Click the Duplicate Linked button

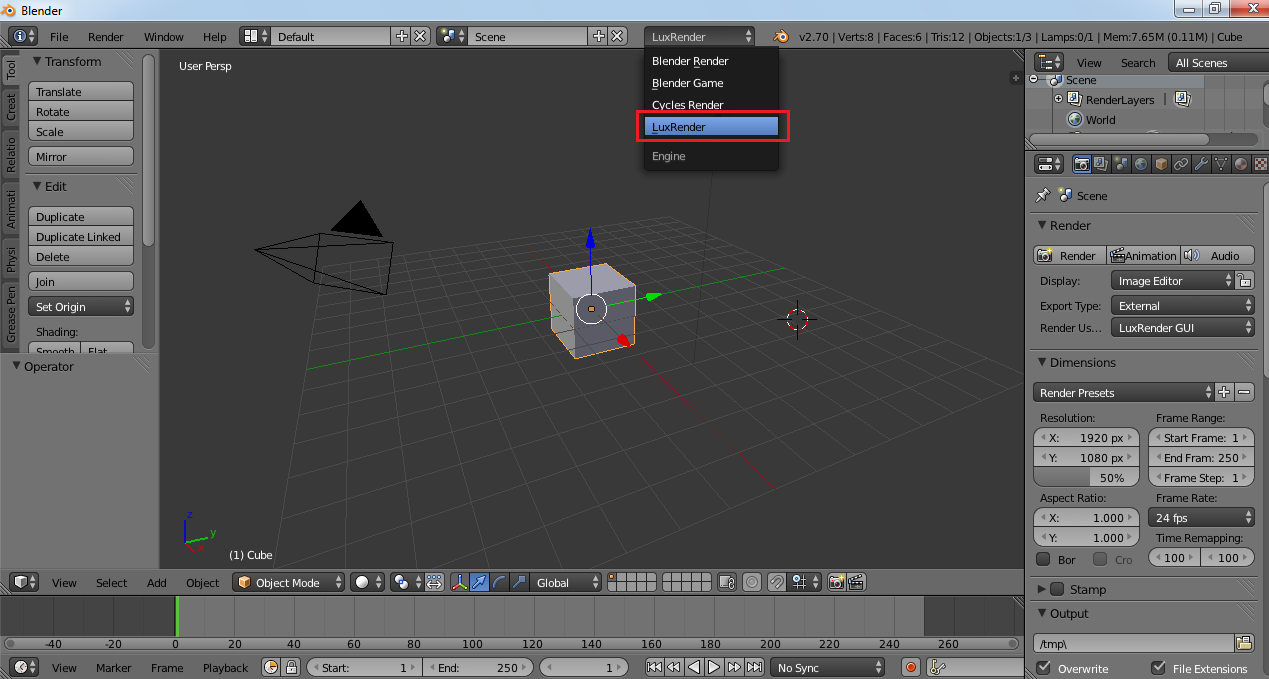[x=81, y=237]
